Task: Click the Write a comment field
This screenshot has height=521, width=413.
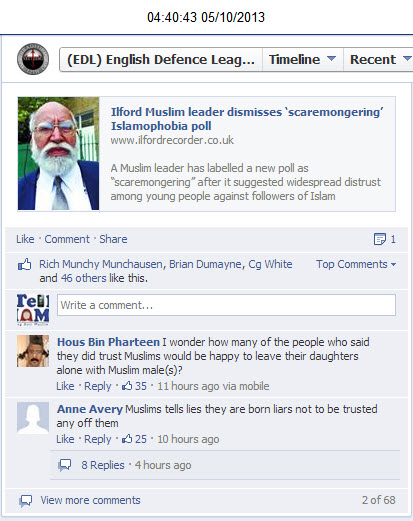Action: pyautogui.click(x=226, y=305)
